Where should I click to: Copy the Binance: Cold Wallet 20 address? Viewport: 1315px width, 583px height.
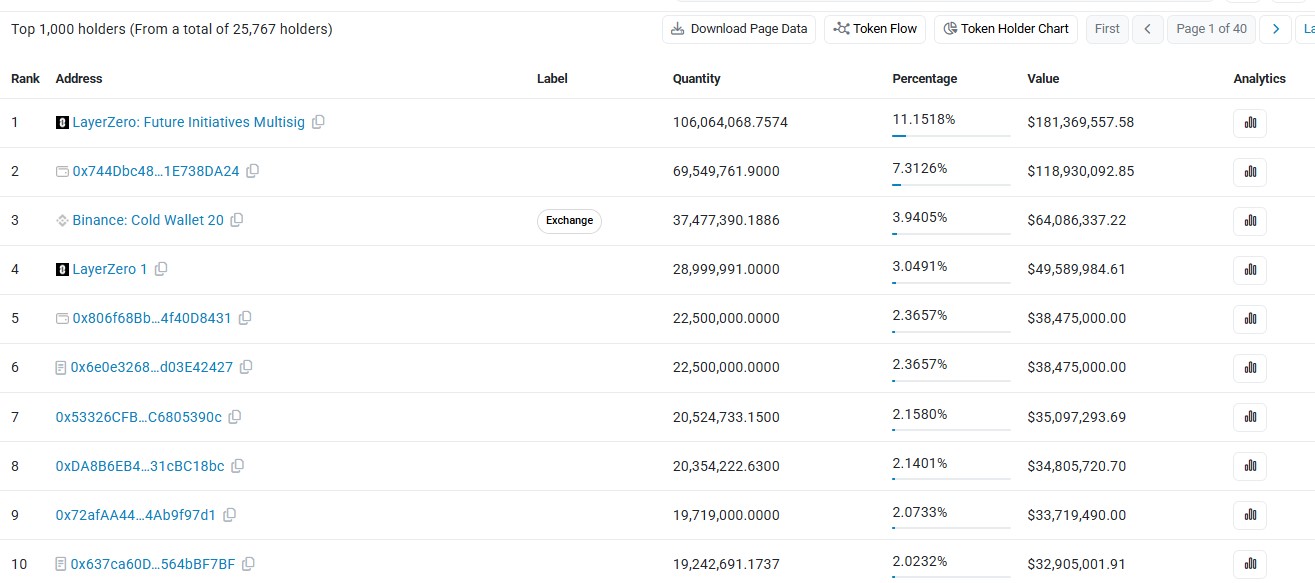click(236, 220)
